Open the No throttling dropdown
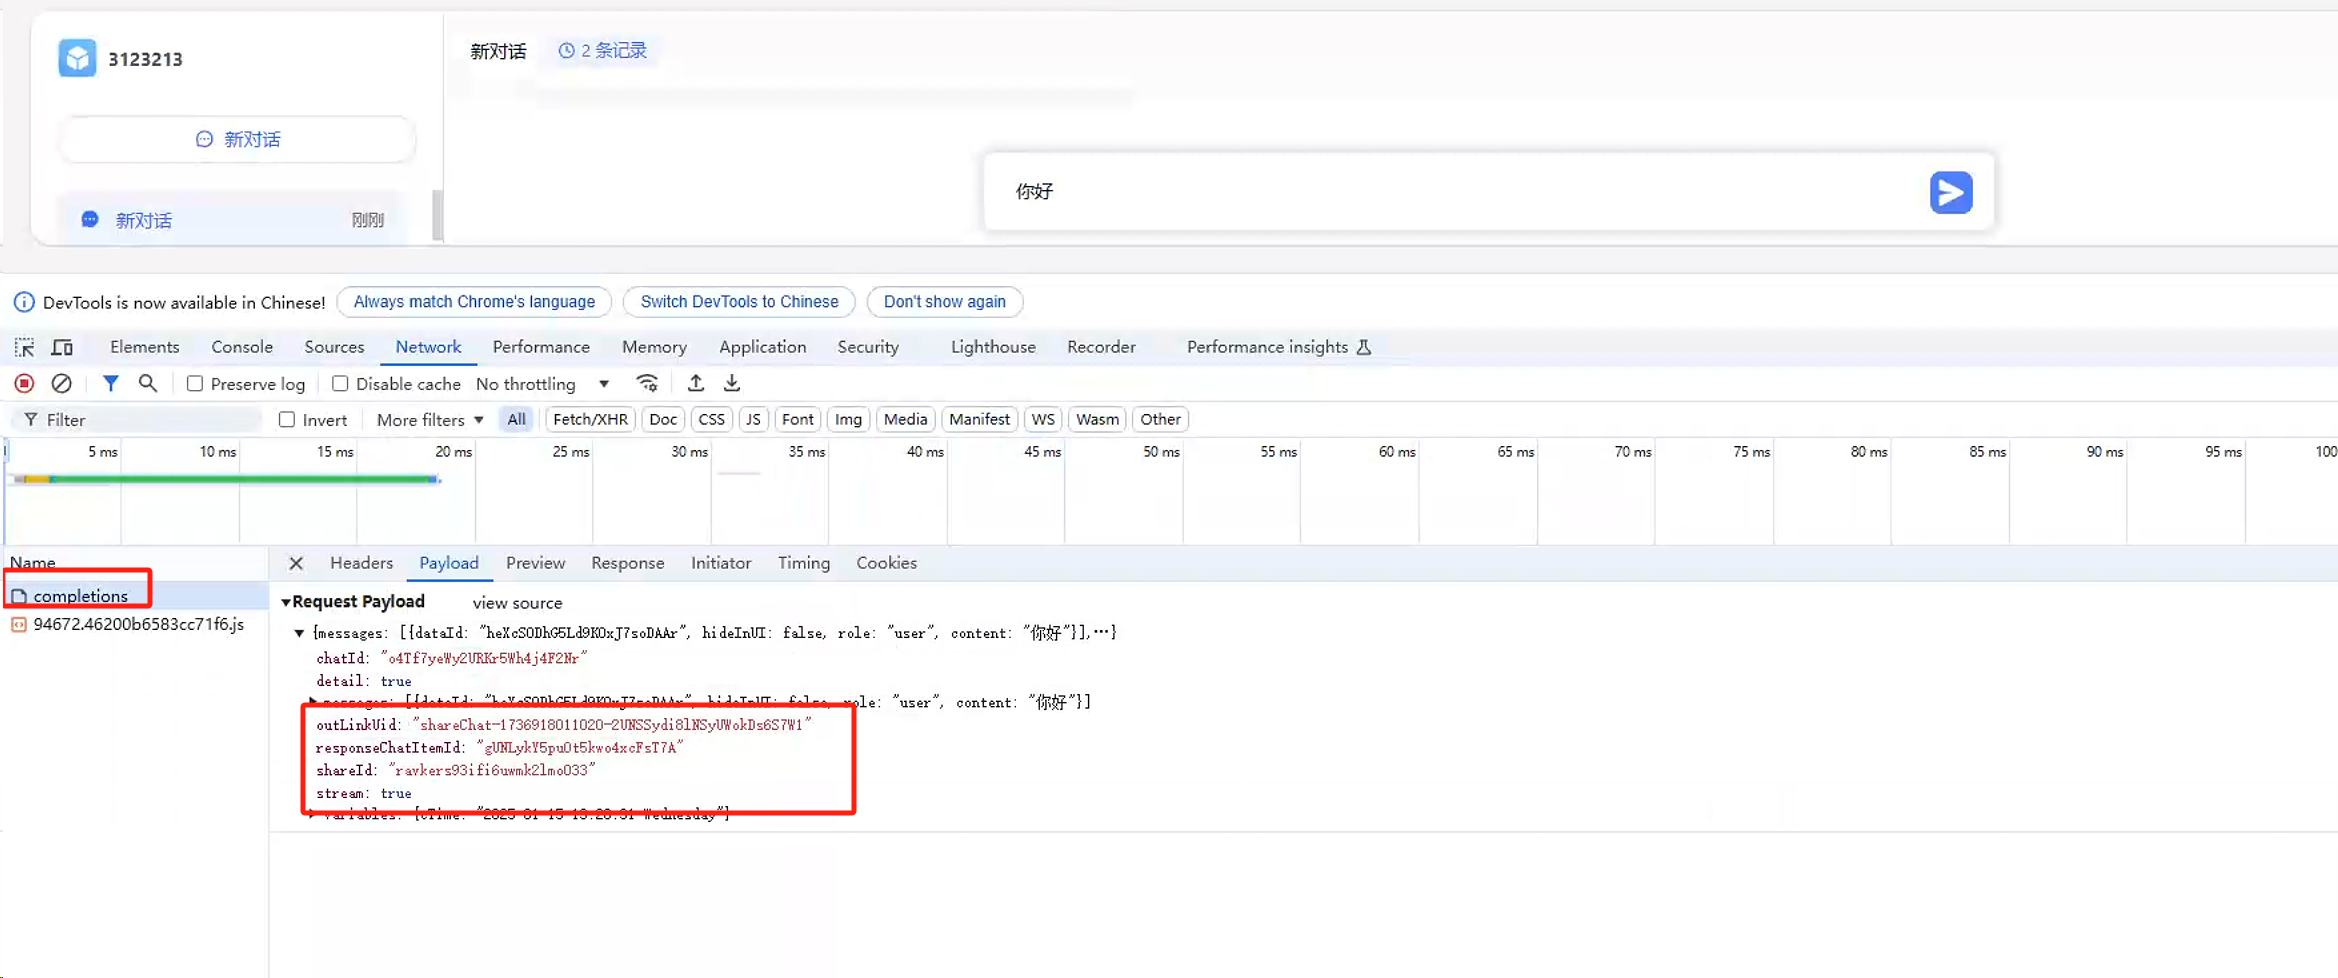2338x978 pixels. tap(542, 384)
